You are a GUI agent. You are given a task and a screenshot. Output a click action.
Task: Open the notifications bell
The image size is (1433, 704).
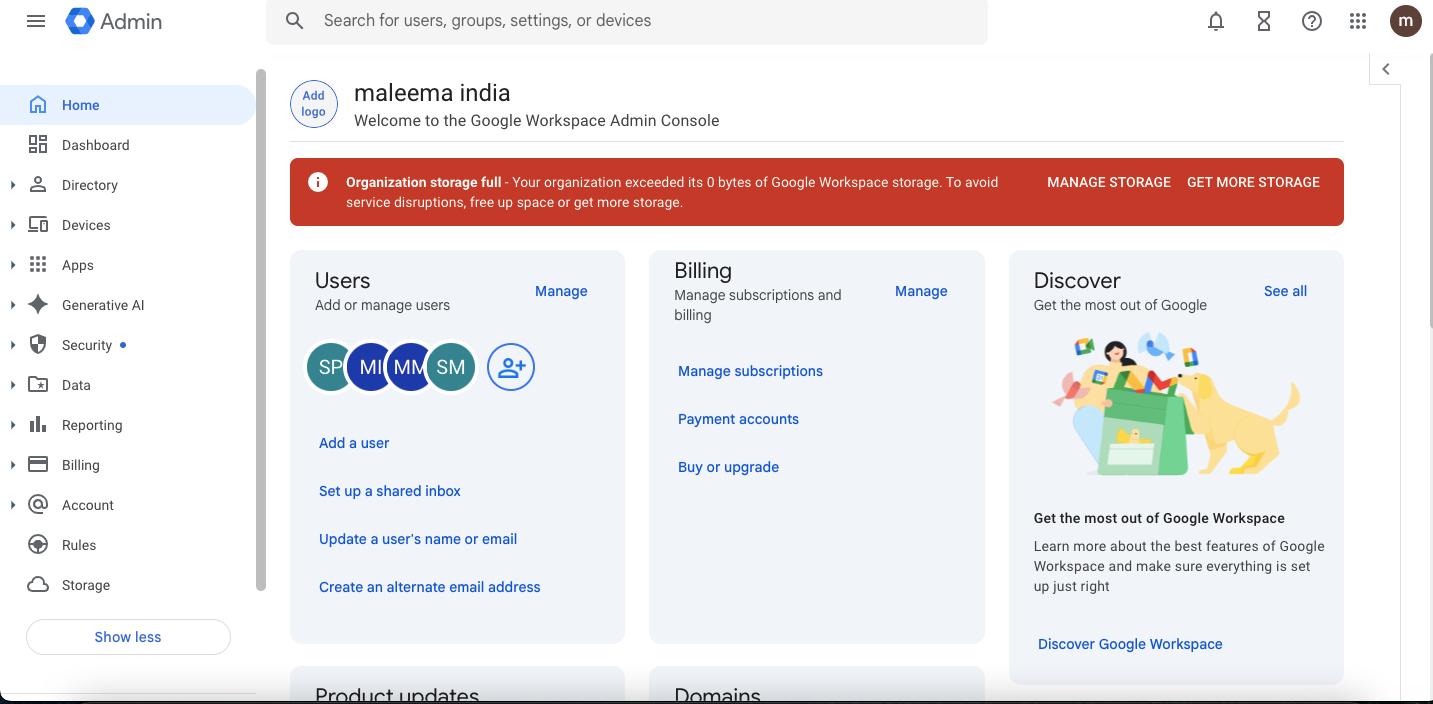pyautogui.click(x=1216, y=21)
